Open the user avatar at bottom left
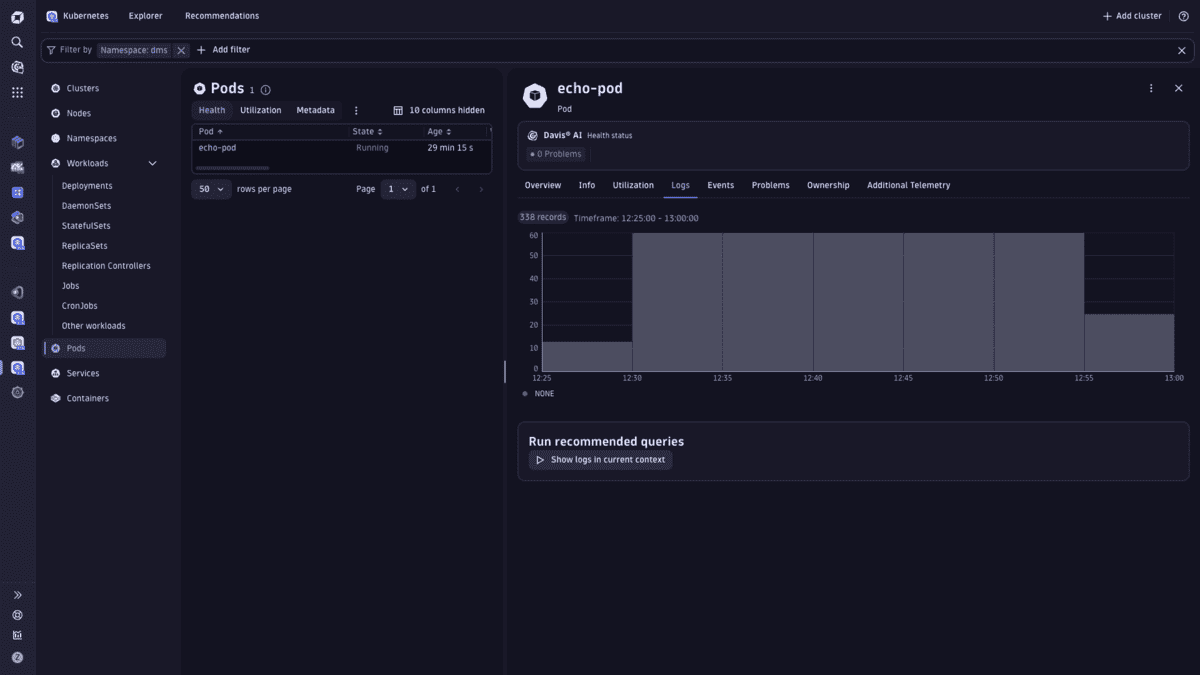This screenshot has height=675, width=1200. tap(16, 655)
